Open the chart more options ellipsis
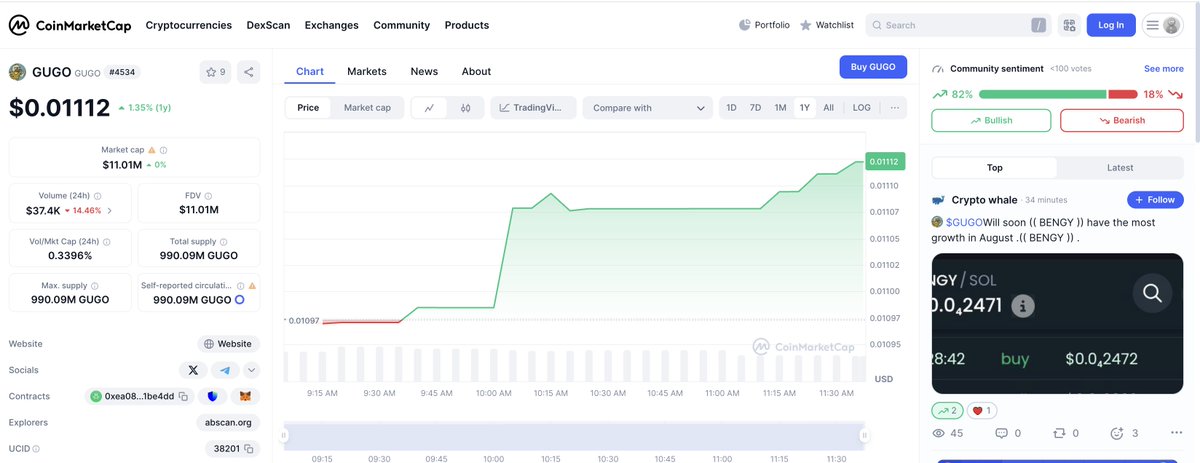 pyautogui.click(x=894, y=108)
